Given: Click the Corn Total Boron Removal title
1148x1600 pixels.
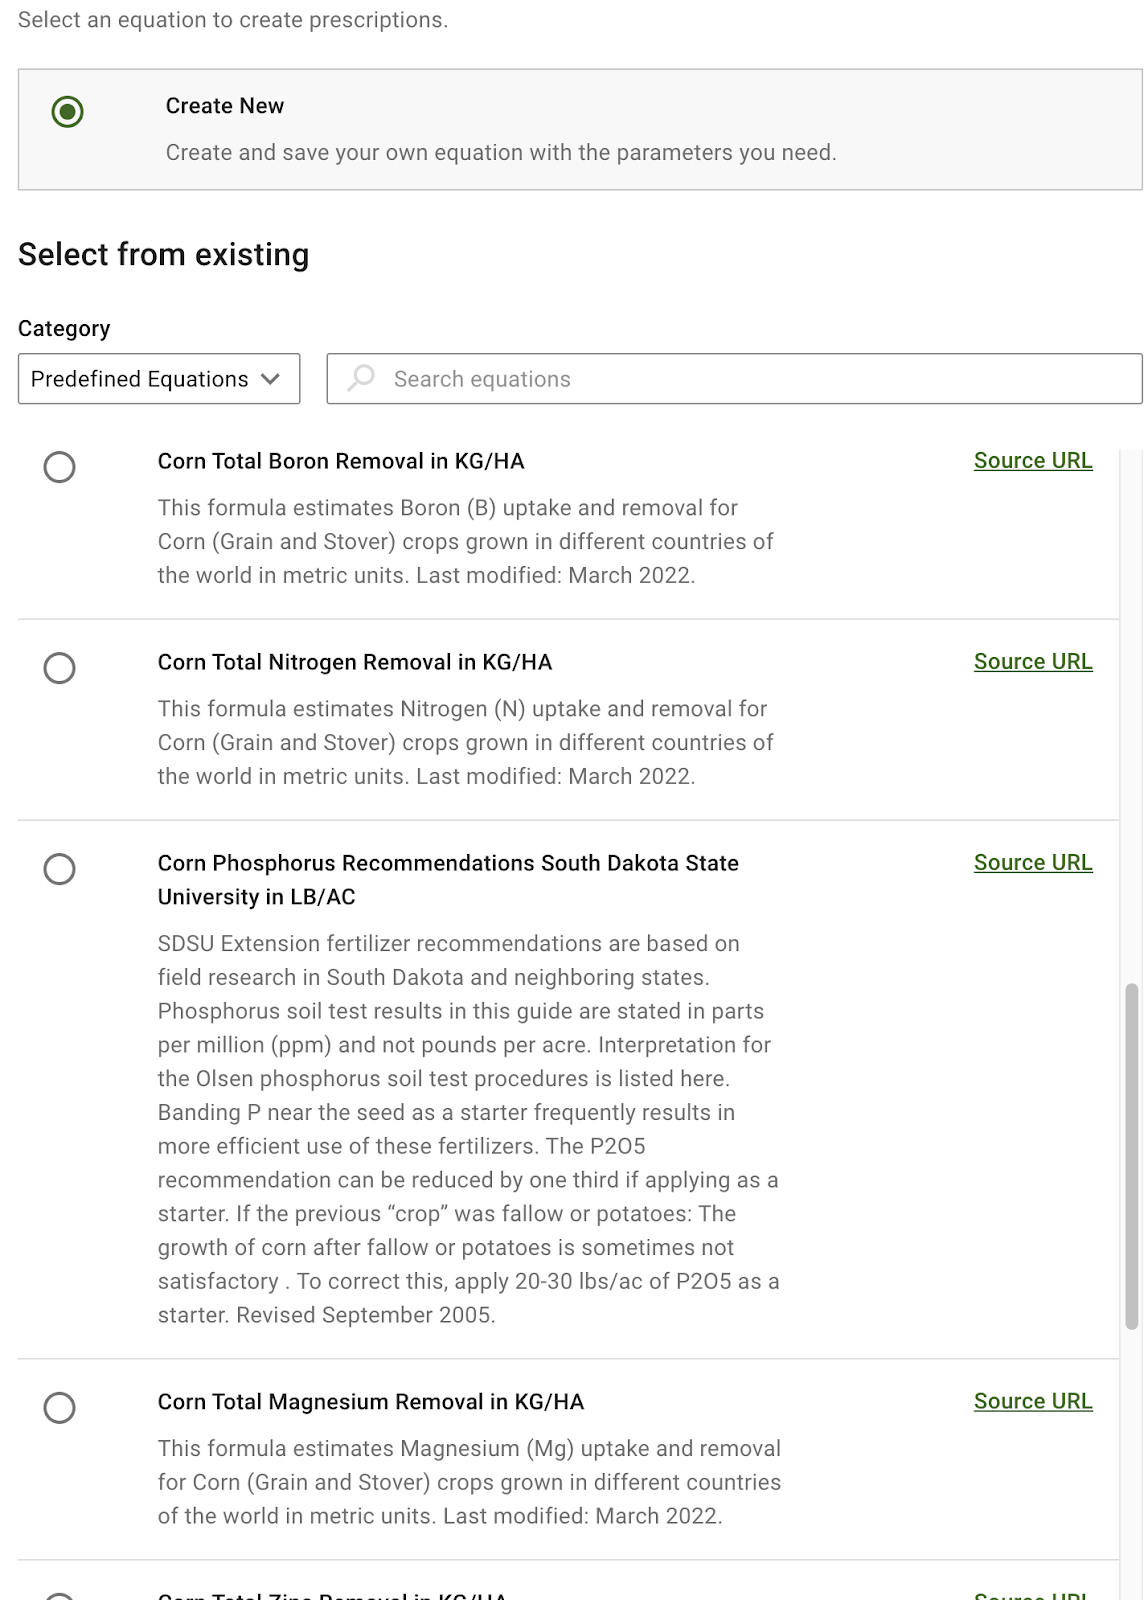Looking at the screenshot, I should 341,461.
